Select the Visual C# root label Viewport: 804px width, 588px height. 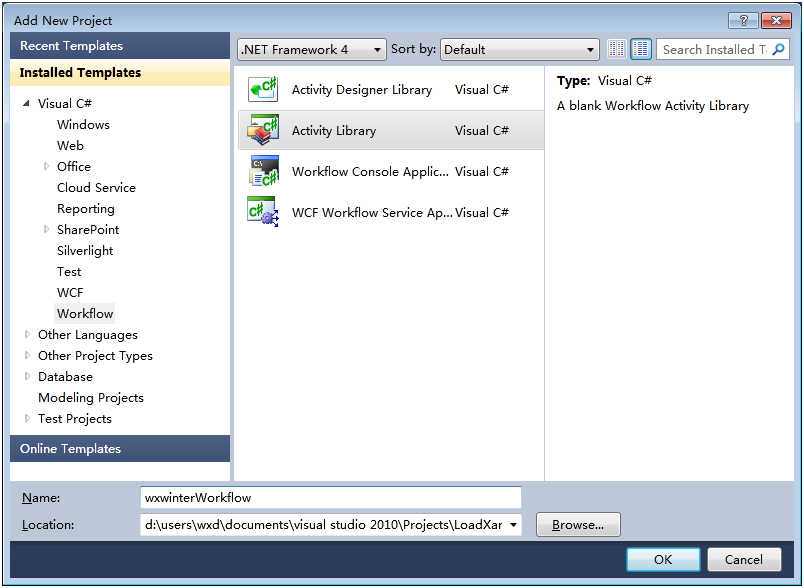(x=65, y=104)
